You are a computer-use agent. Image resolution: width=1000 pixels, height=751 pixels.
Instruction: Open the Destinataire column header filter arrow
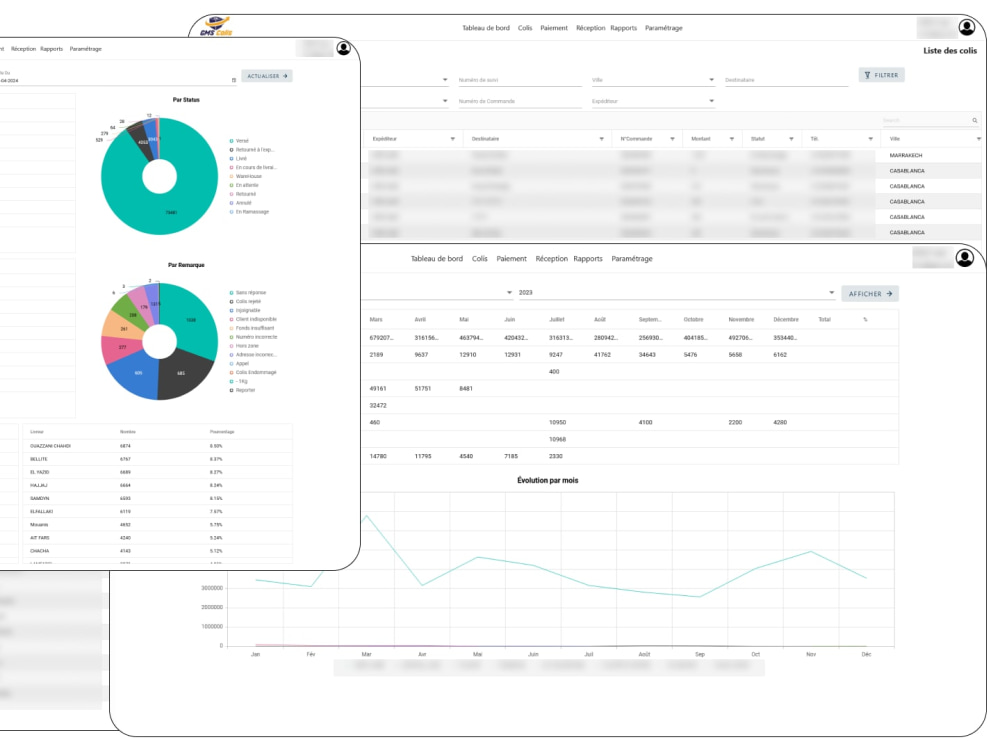pyautogui.click(x=601, y=139)
